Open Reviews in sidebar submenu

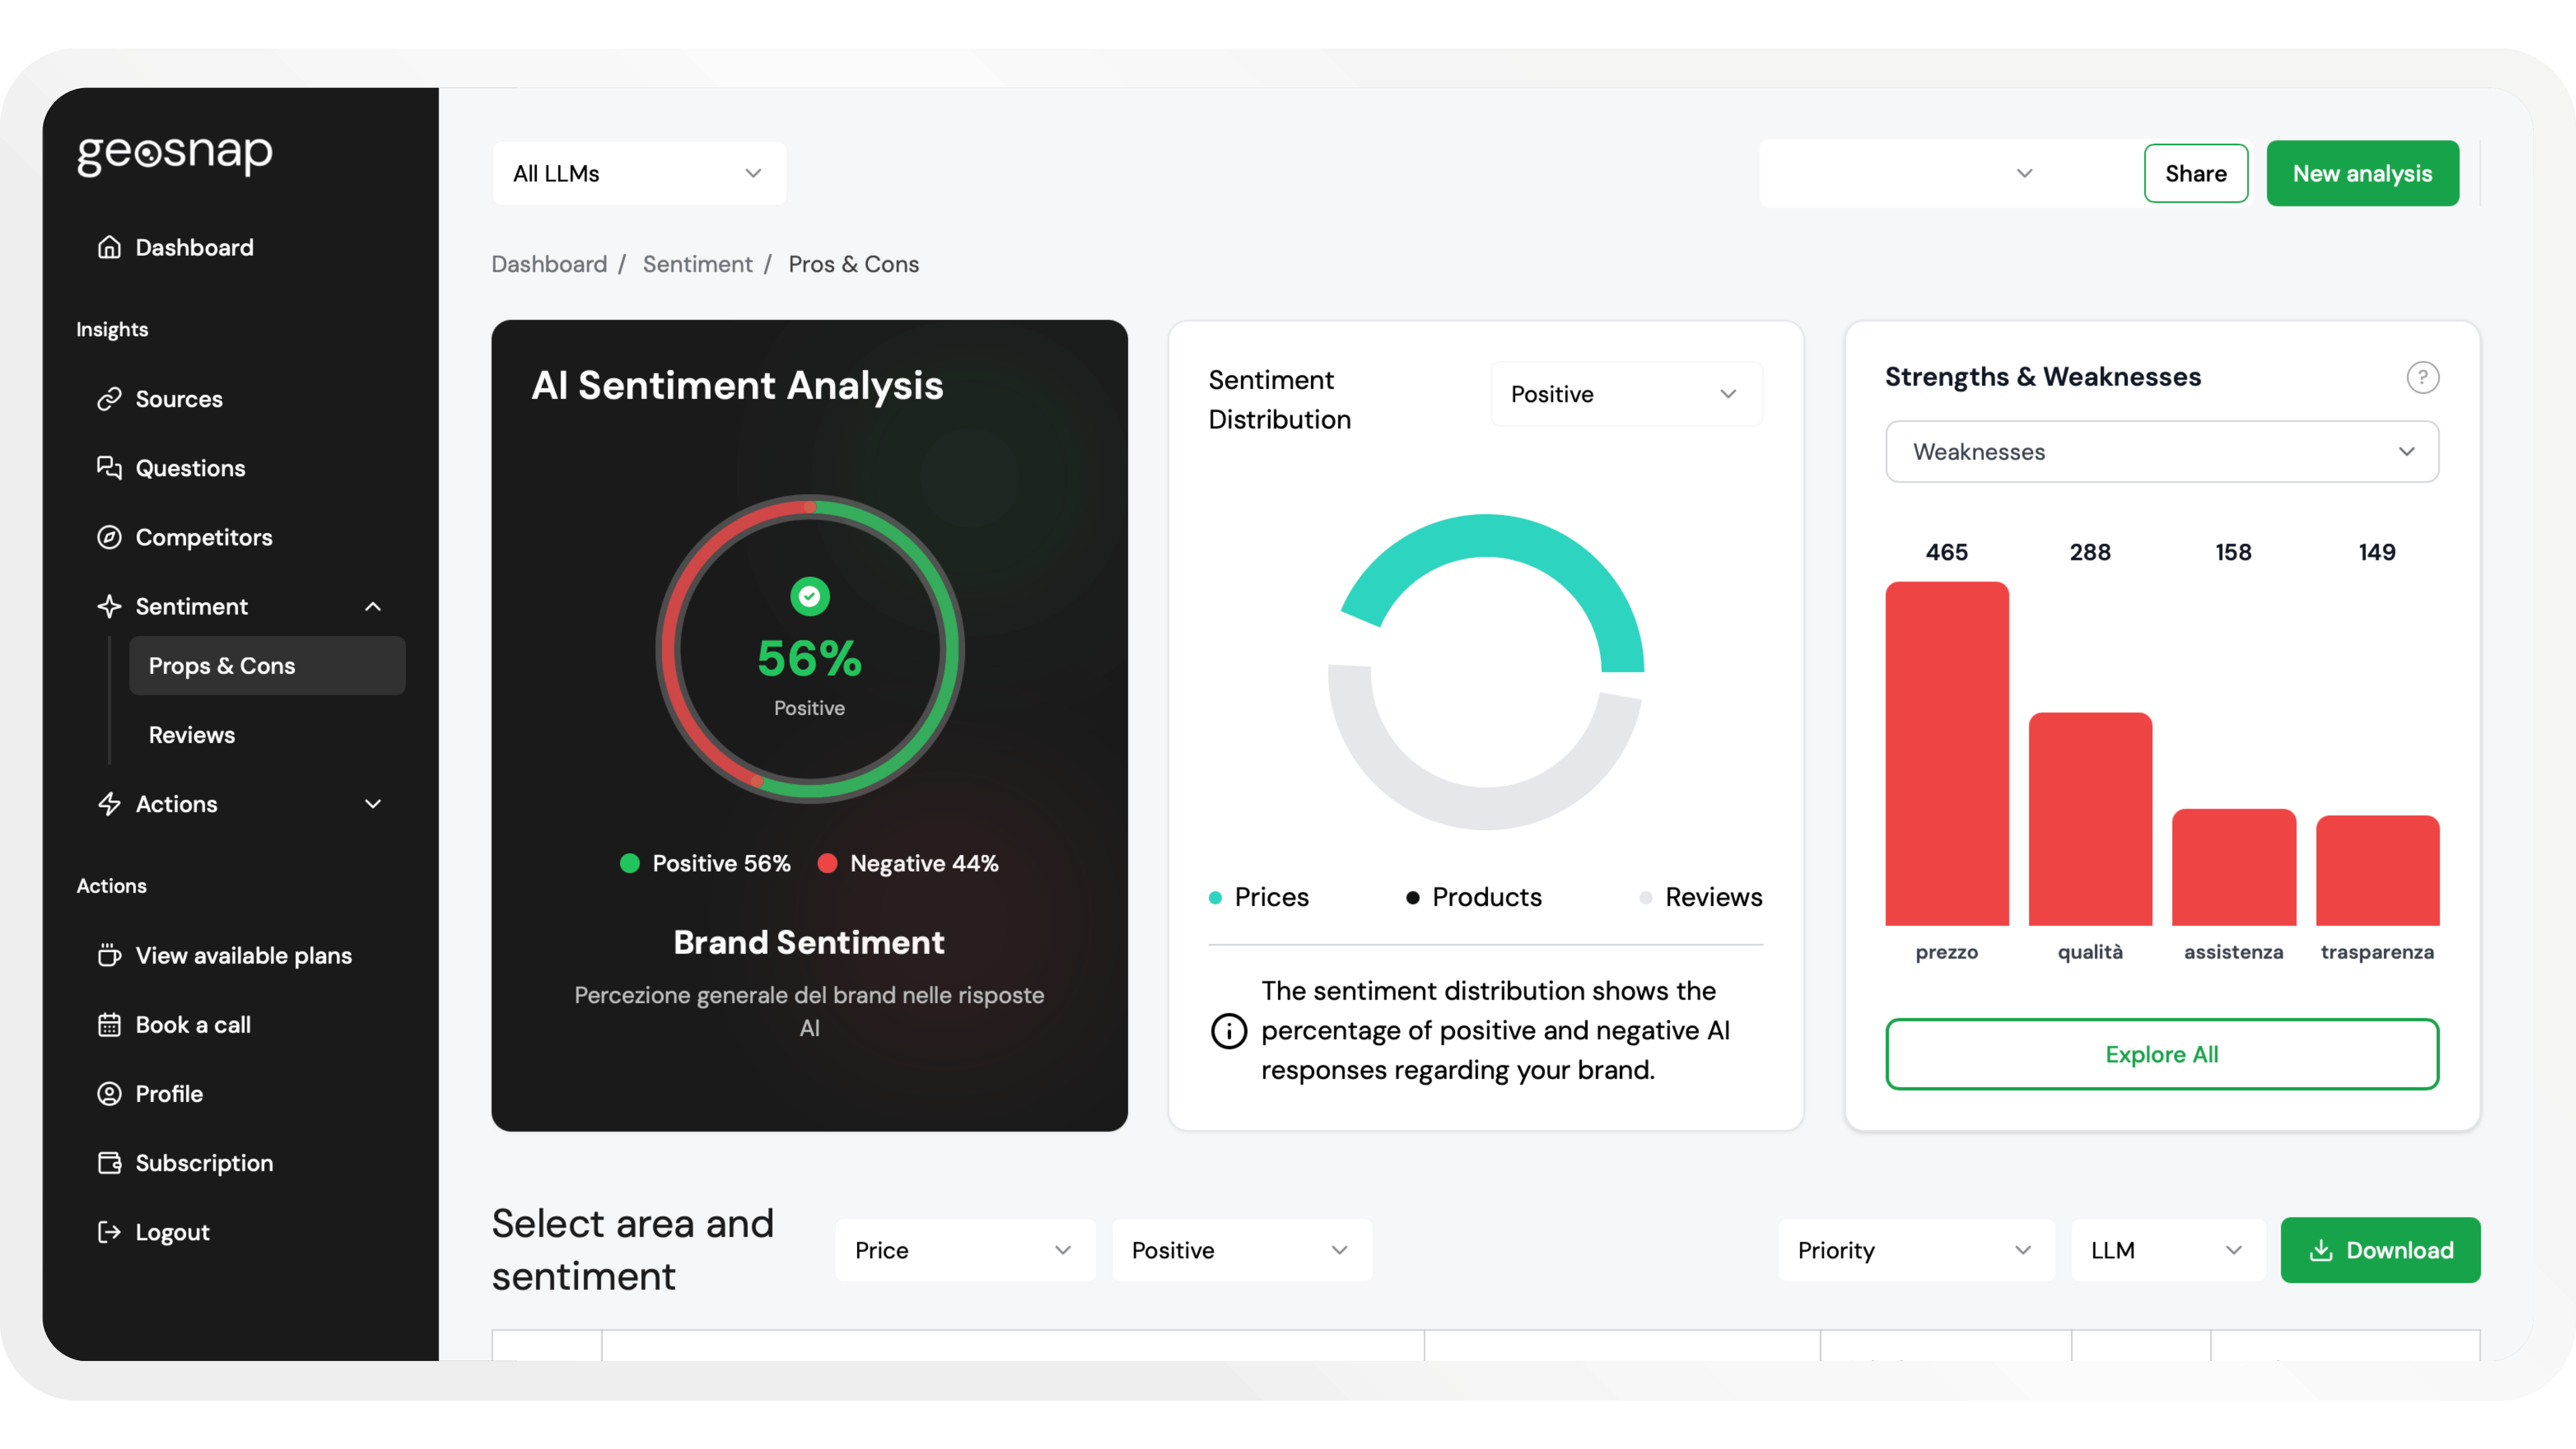(192, 735)
